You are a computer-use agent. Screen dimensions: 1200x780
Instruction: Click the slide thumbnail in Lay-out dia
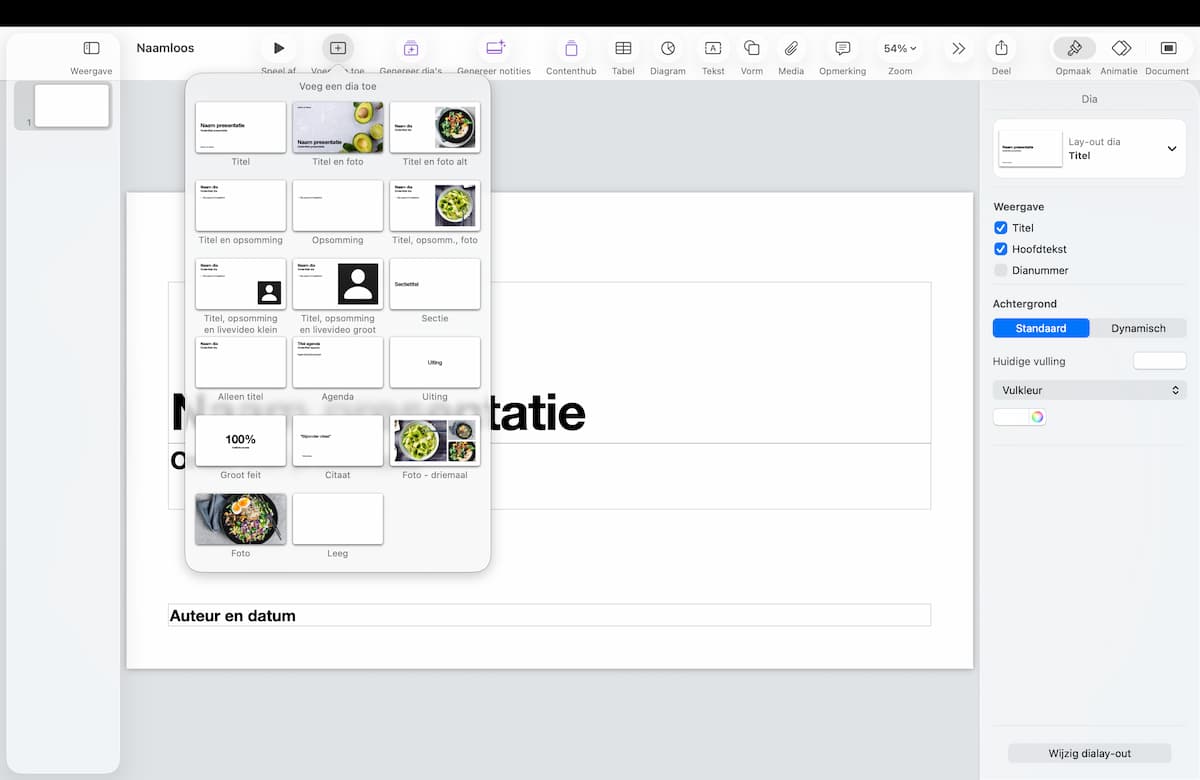click(1030, 149)
